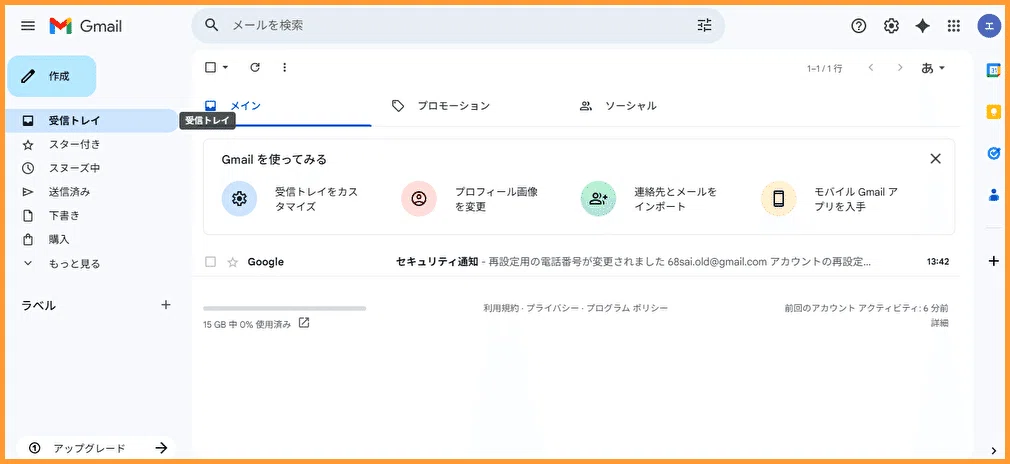The width and height of the screenshot is (1010, 464).
Task: Click the storage usage progress bar
Action: [x=284, y=308]
